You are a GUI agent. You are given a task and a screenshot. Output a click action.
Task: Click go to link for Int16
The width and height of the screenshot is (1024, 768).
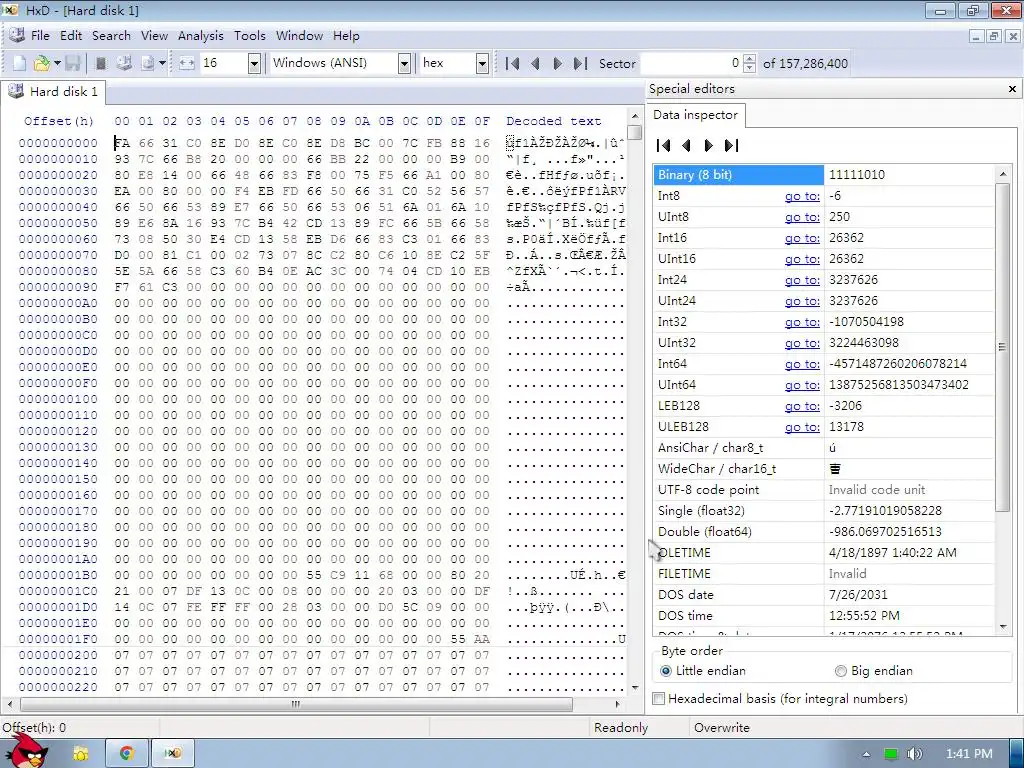pyautogui.click(x=802, y=238)
